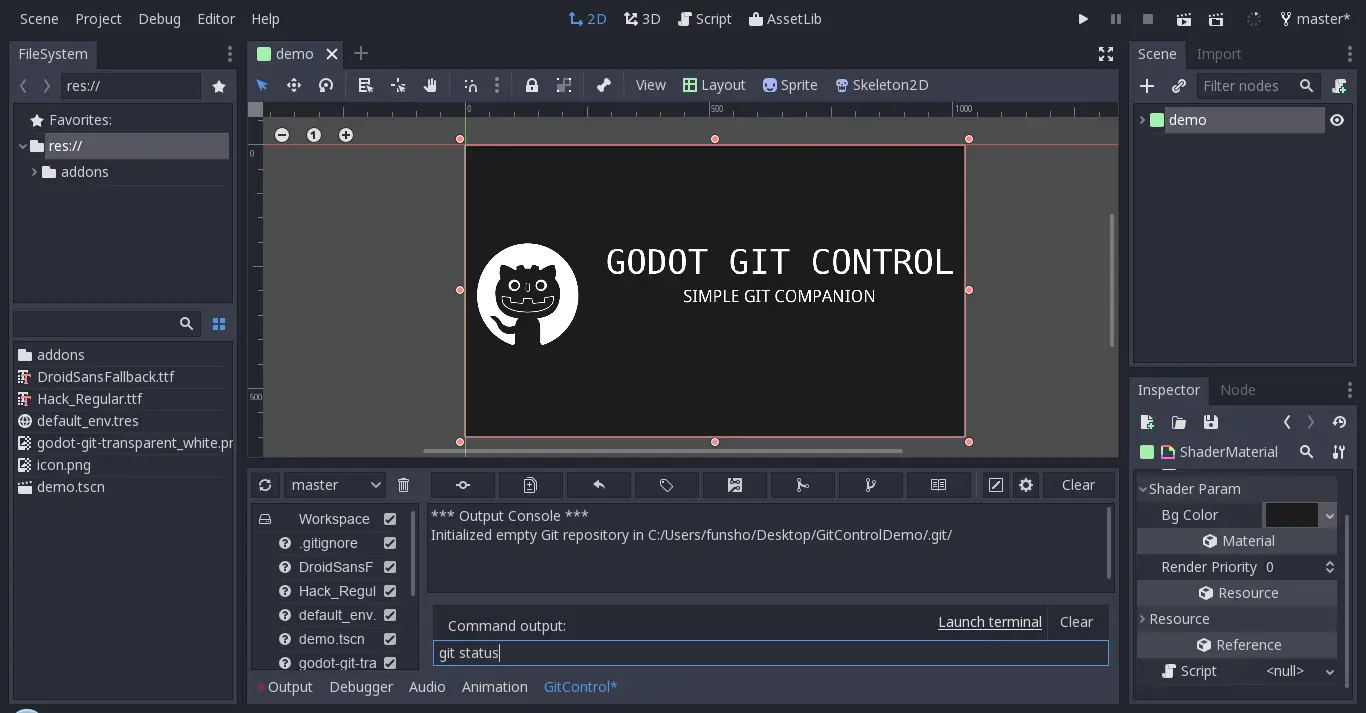
Task: Open the Script null dropdown
Action: 1300,671
